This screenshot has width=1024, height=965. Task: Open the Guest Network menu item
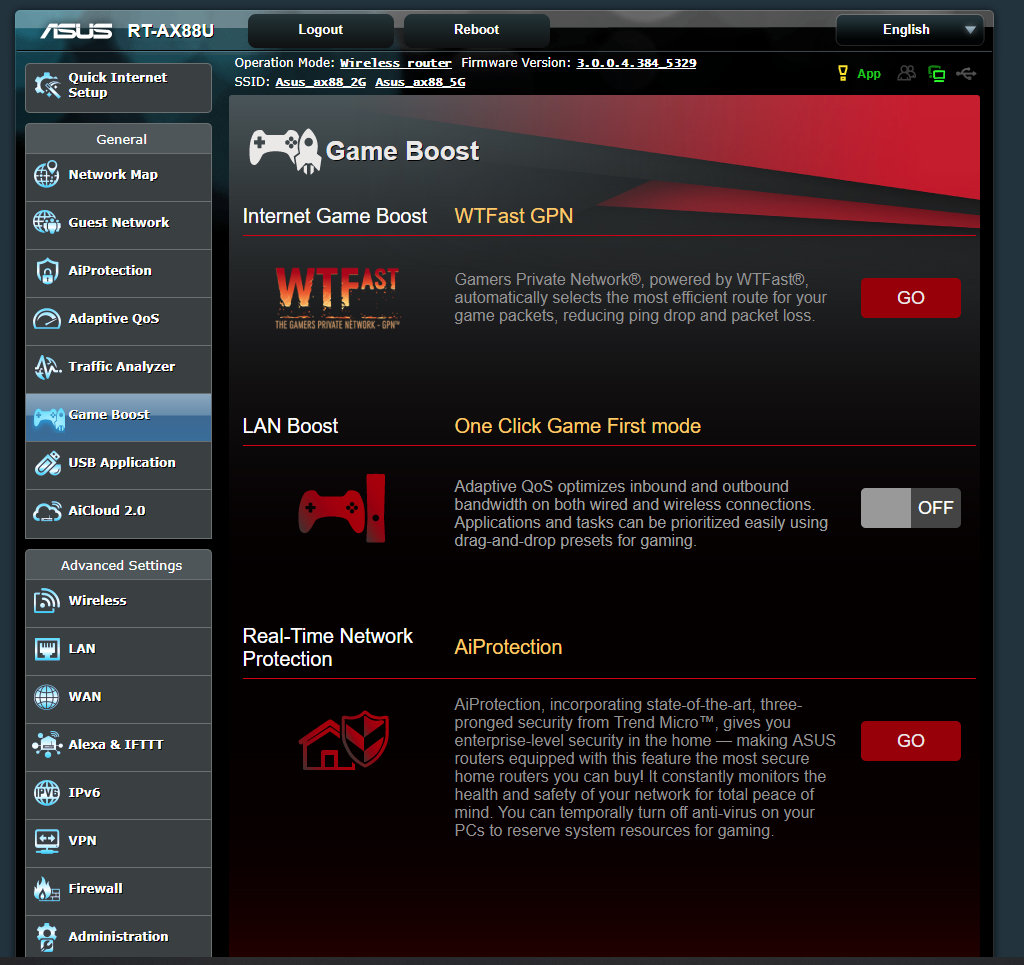[118, 223]
